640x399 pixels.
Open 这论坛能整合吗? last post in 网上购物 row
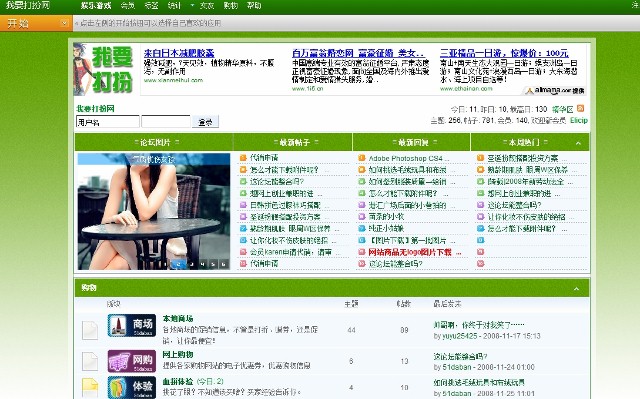click(460, 356)
